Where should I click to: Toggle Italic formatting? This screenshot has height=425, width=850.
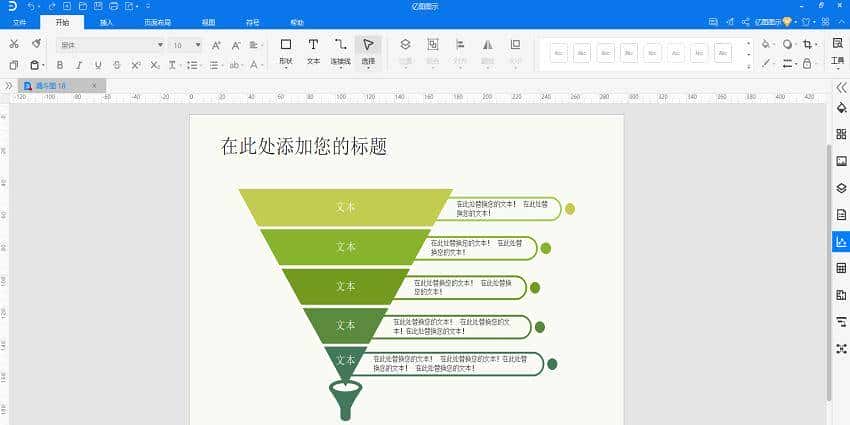[79, 65]
